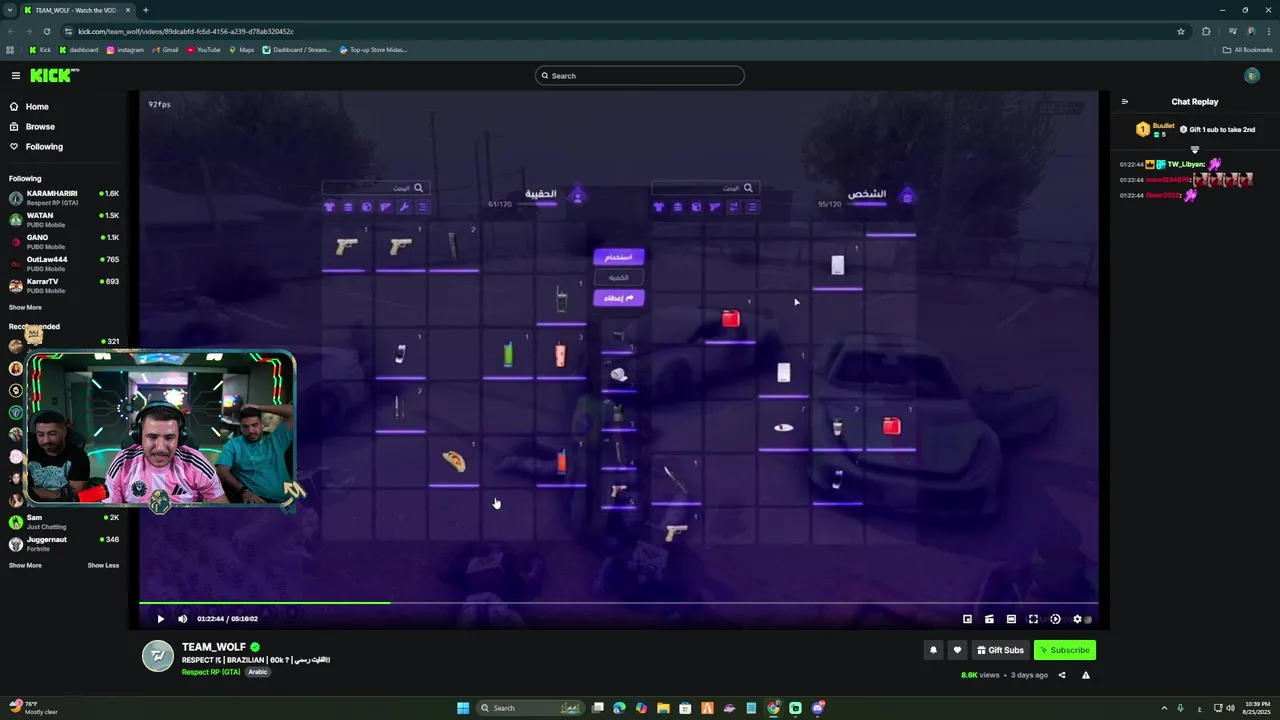Mute the video player volume

click(182, 619)
